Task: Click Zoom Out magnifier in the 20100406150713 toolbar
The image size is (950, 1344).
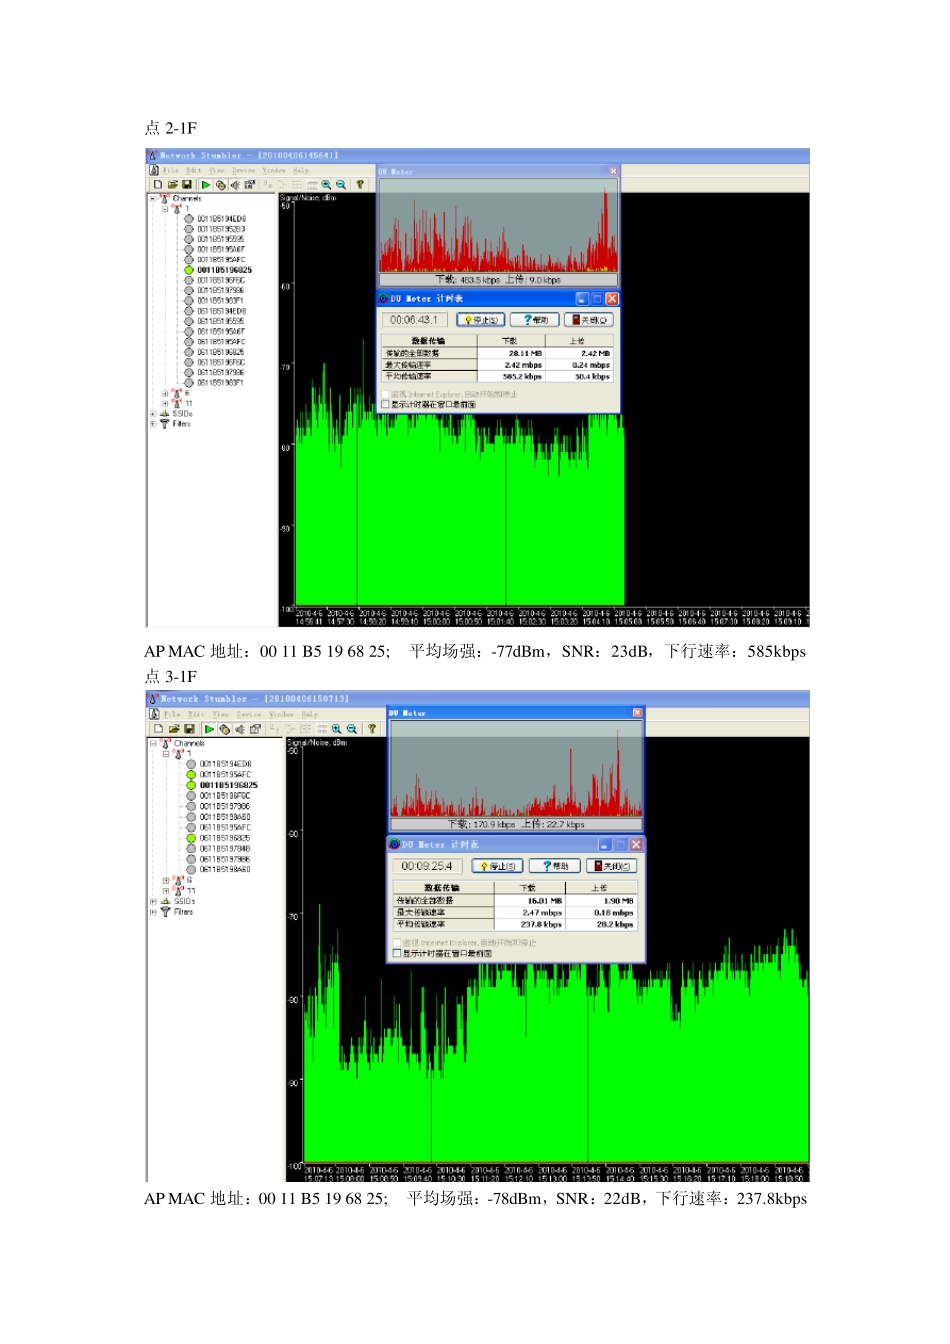Action: click(x=352, y=729)
